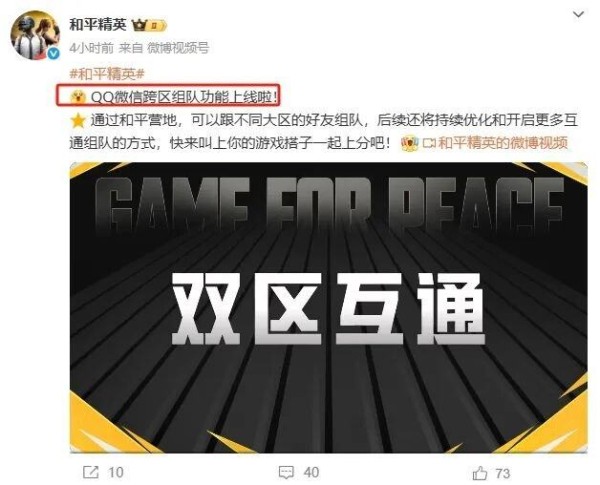This screenshot has width=600, height=485.
Task: Open the 和平精英 account name link
Action: point(98,25)
